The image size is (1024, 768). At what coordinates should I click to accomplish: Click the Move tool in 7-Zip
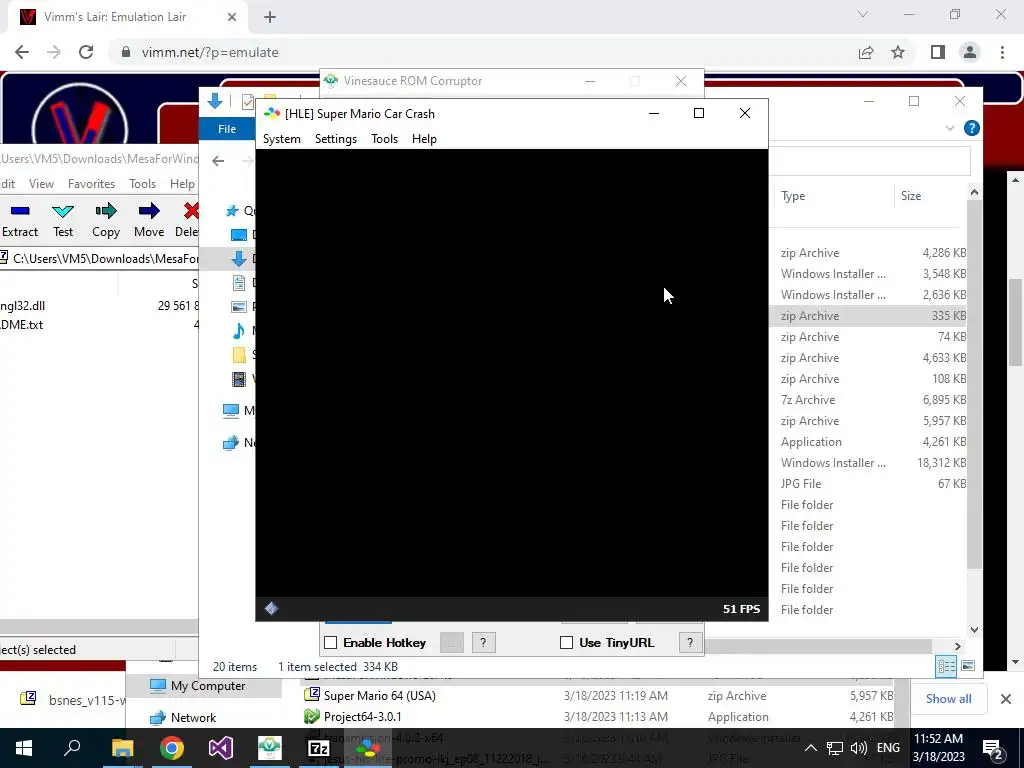pos(149,220)
